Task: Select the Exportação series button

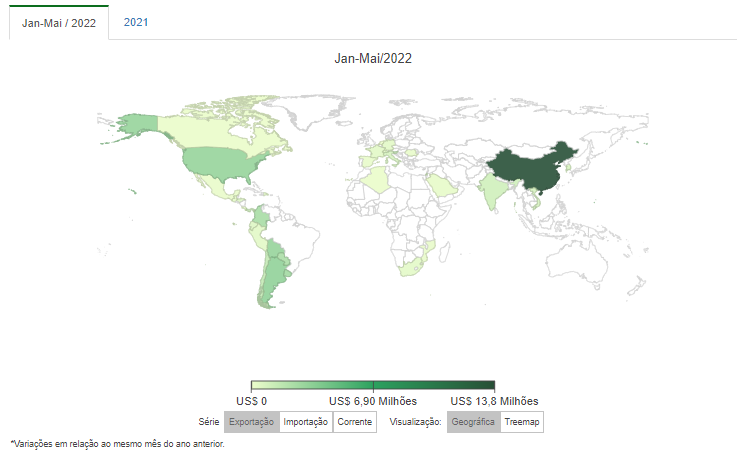Action: coord(251,422)
